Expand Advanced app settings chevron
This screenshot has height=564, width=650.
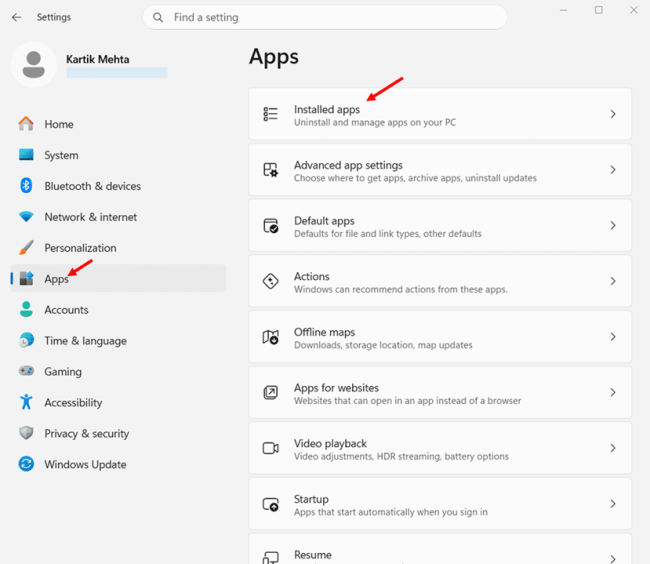pyautogui.click(x=613, y=169)
